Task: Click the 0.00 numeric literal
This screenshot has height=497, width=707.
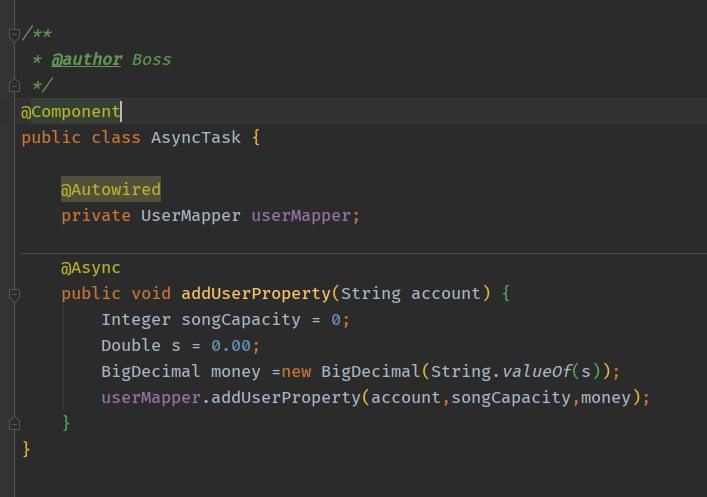Action: pos(231,346)
